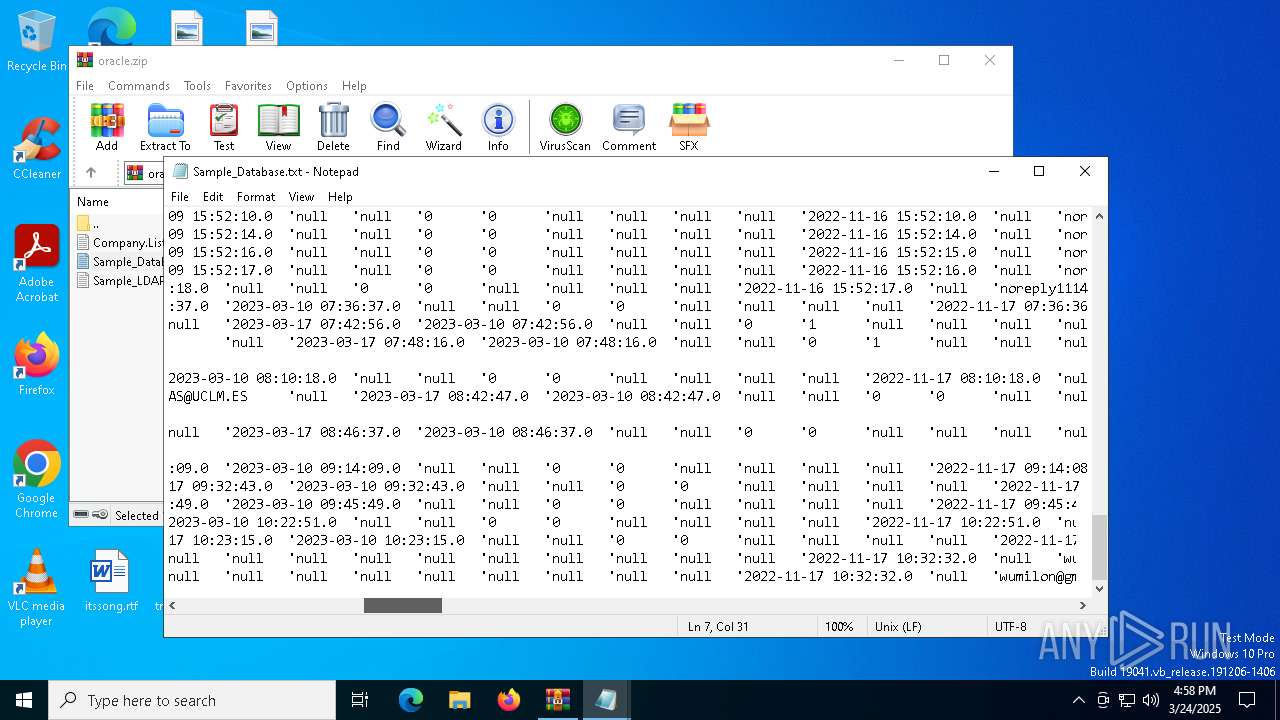Open Notepad Edit menu
Image resolution: width=1280 pixels, height=720 pixels.
click(213, 197)
